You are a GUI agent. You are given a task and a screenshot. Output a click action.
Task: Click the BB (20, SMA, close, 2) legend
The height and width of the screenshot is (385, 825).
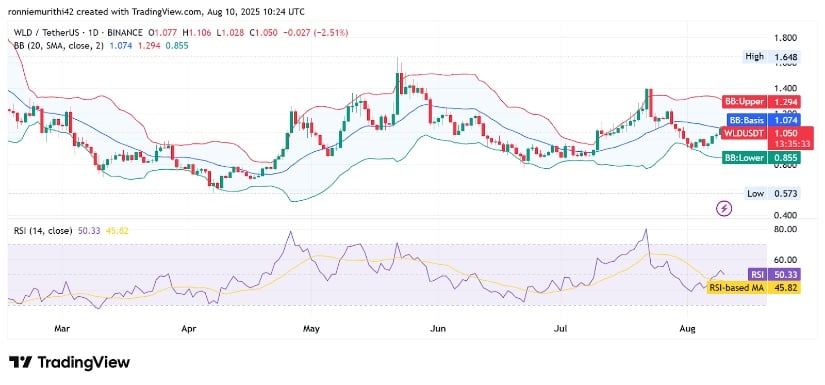click(x=57, y=46)
